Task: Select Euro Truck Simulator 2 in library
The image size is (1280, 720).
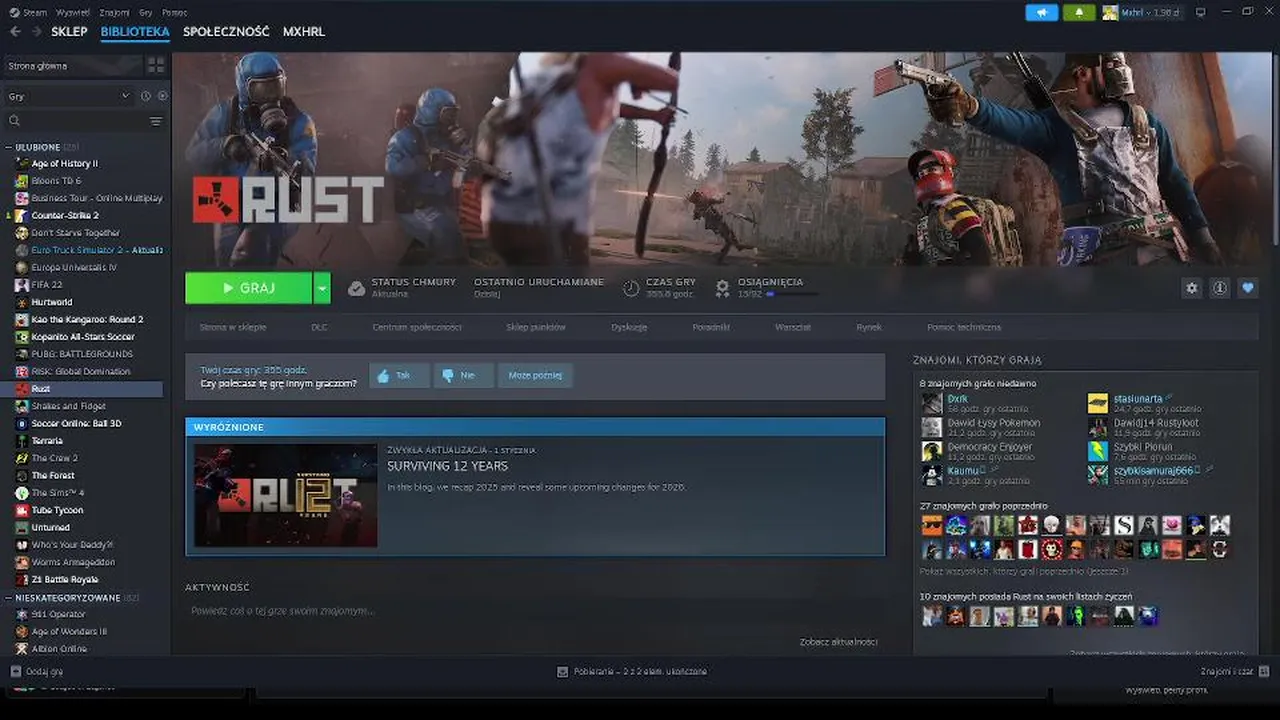Action: click(97, 250)
